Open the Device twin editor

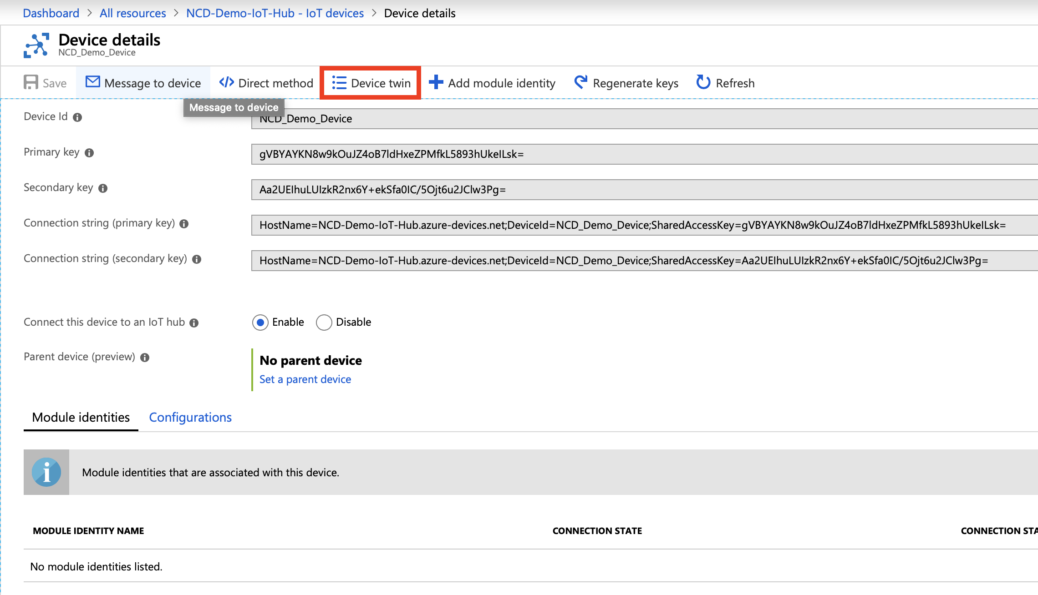point(369,82)
